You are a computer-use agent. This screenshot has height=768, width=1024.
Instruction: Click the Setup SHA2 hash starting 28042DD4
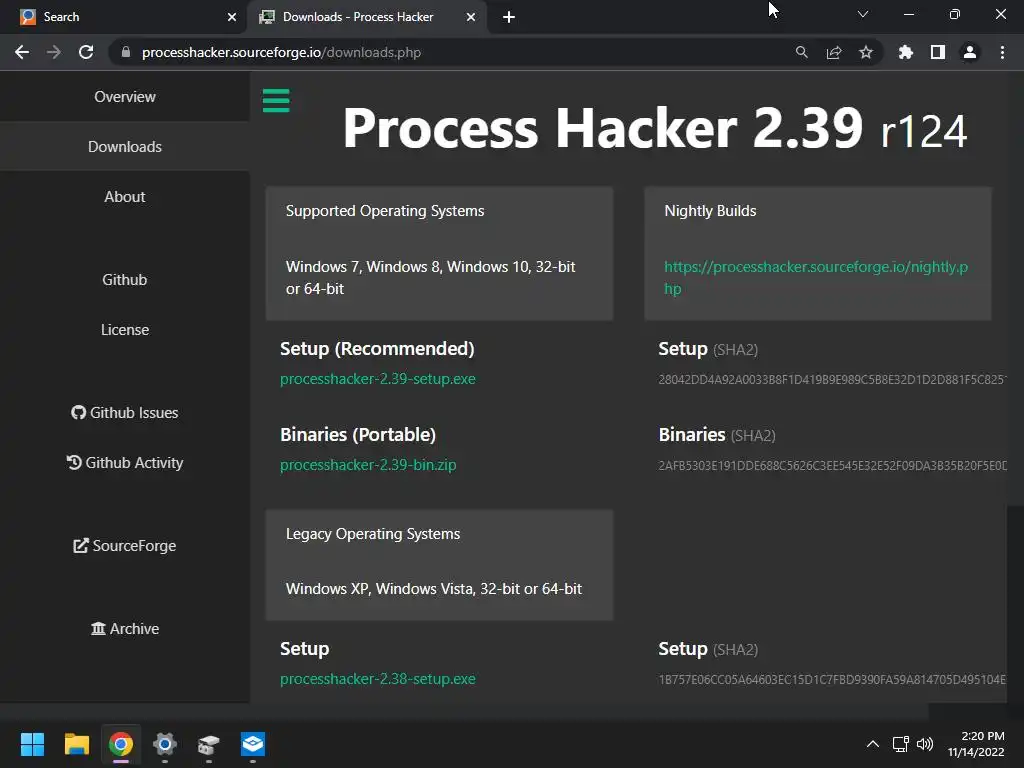pyautogui.click(x=832, y=379)
